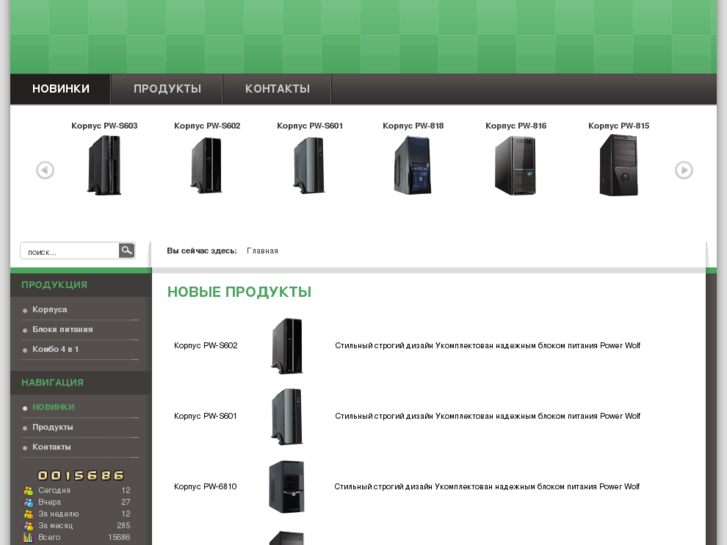Click Корпус PW-S603 title in carousel
Viewport: 727px width, 545px height.
(x=104, y=126)
